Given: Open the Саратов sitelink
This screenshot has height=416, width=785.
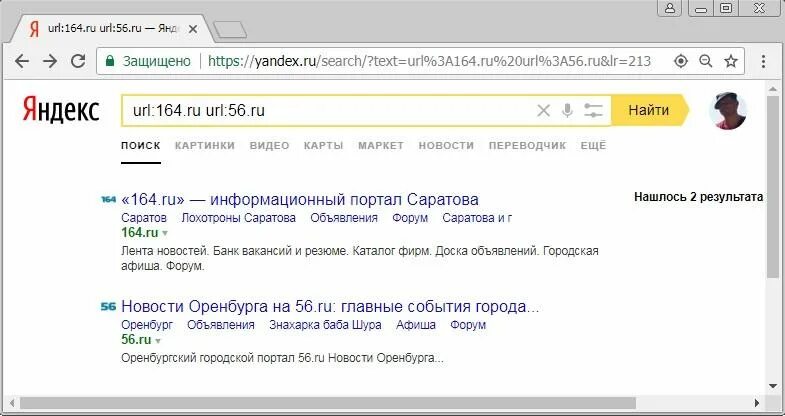Looking at the screenshot, I should coord(144,218).
